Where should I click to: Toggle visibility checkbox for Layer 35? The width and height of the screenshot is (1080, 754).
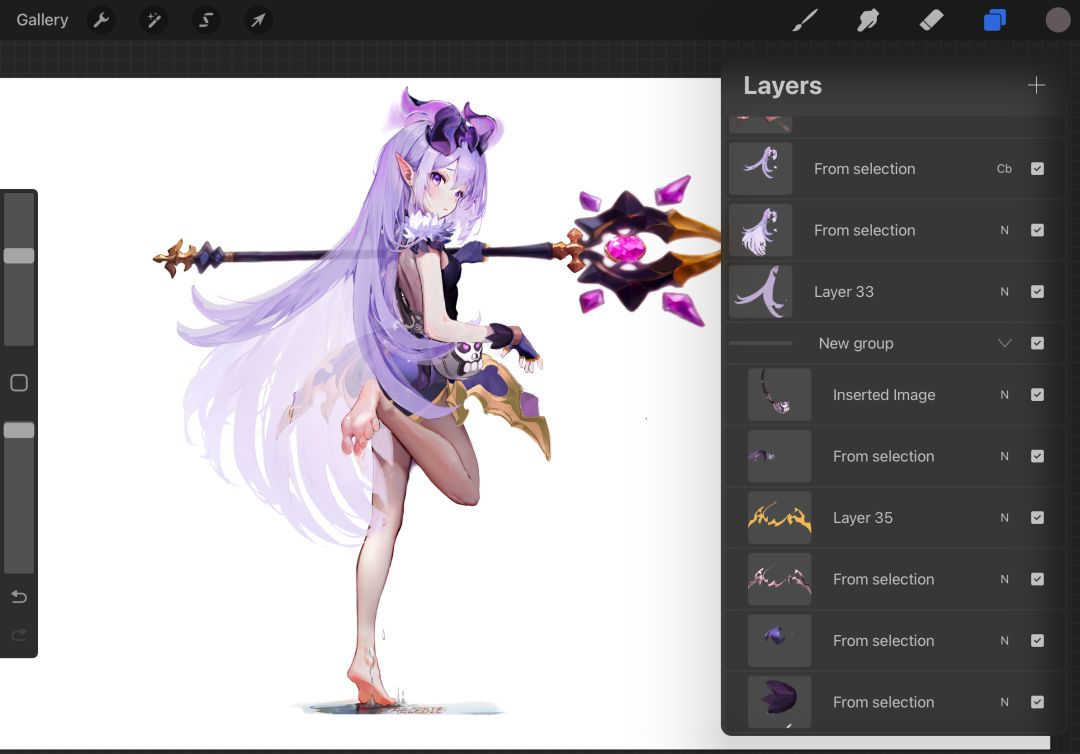1037,518
